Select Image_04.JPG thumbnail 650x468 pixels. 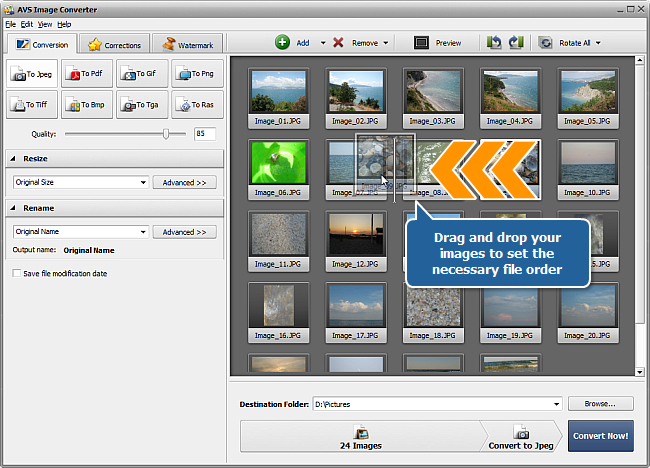tap(510, 98)
